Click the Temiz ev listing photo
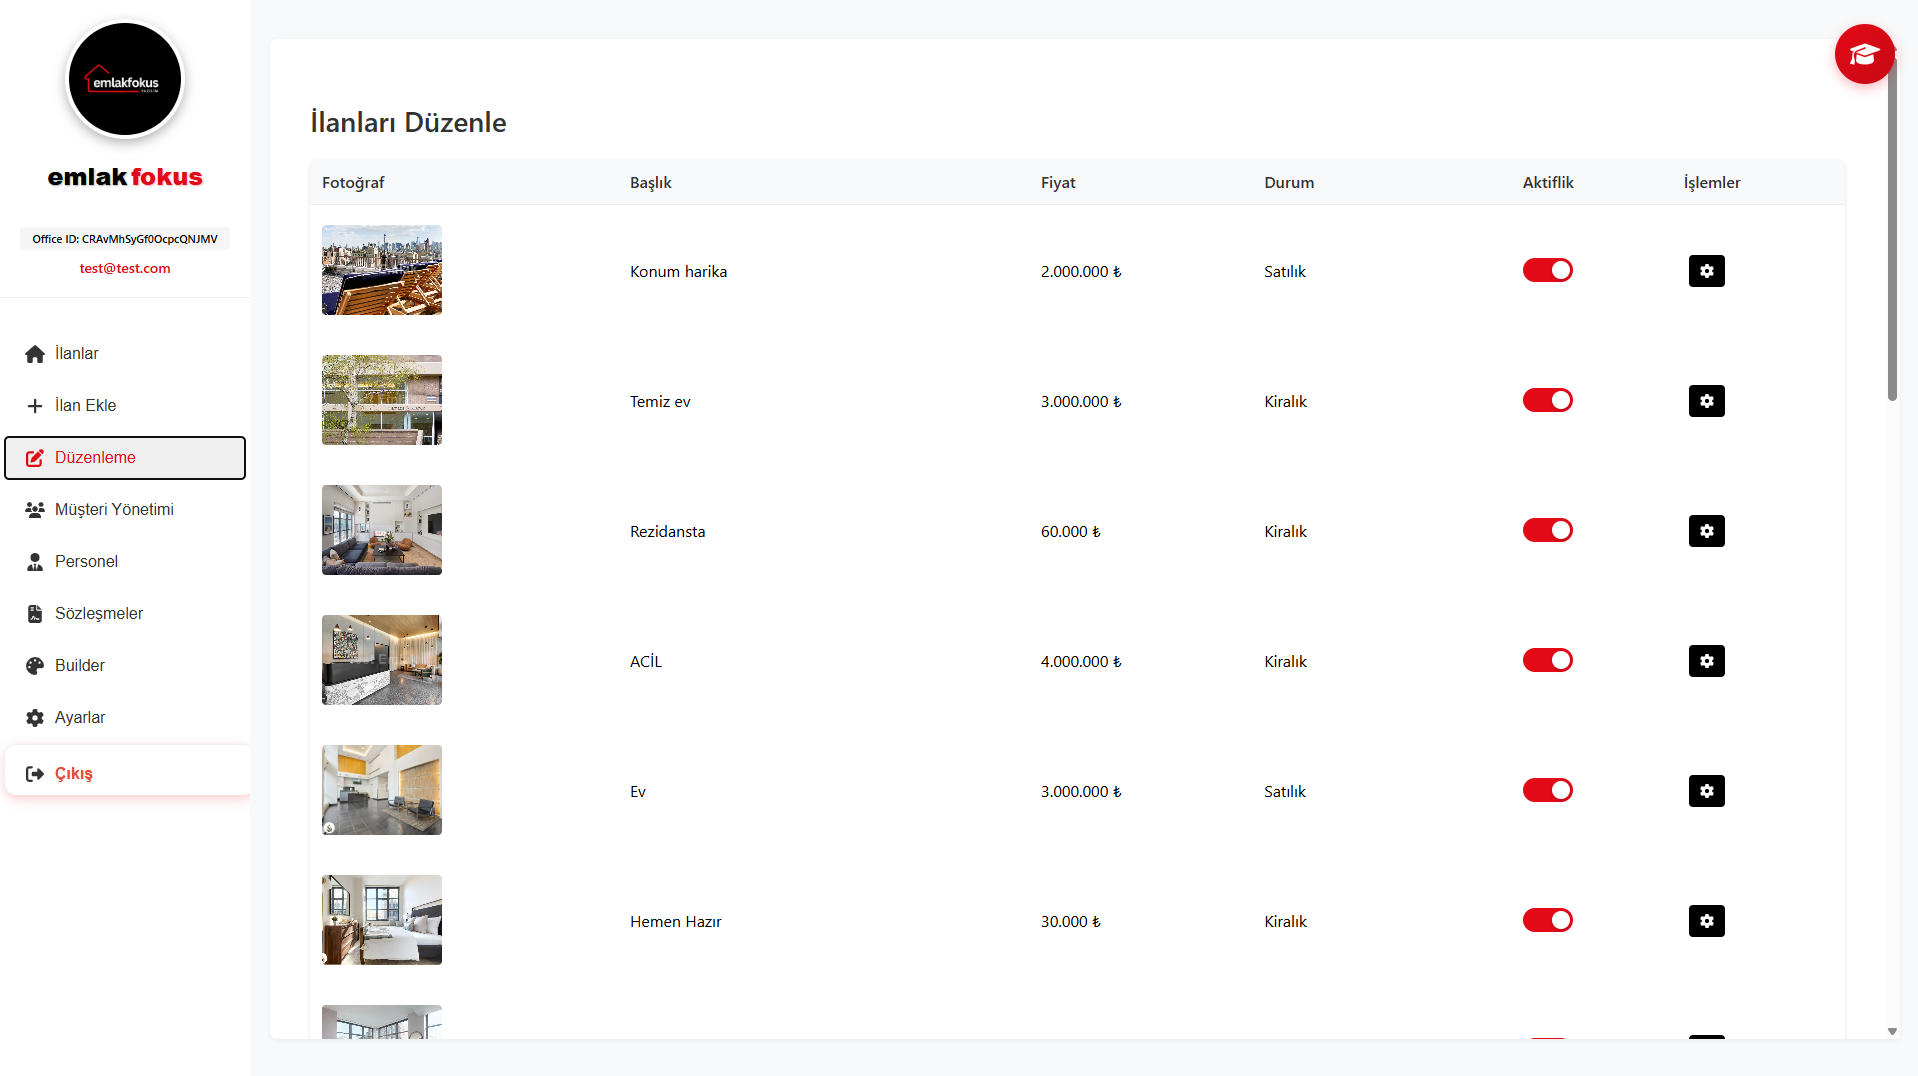1918x1076 pixels. click(x=382, y=400)
